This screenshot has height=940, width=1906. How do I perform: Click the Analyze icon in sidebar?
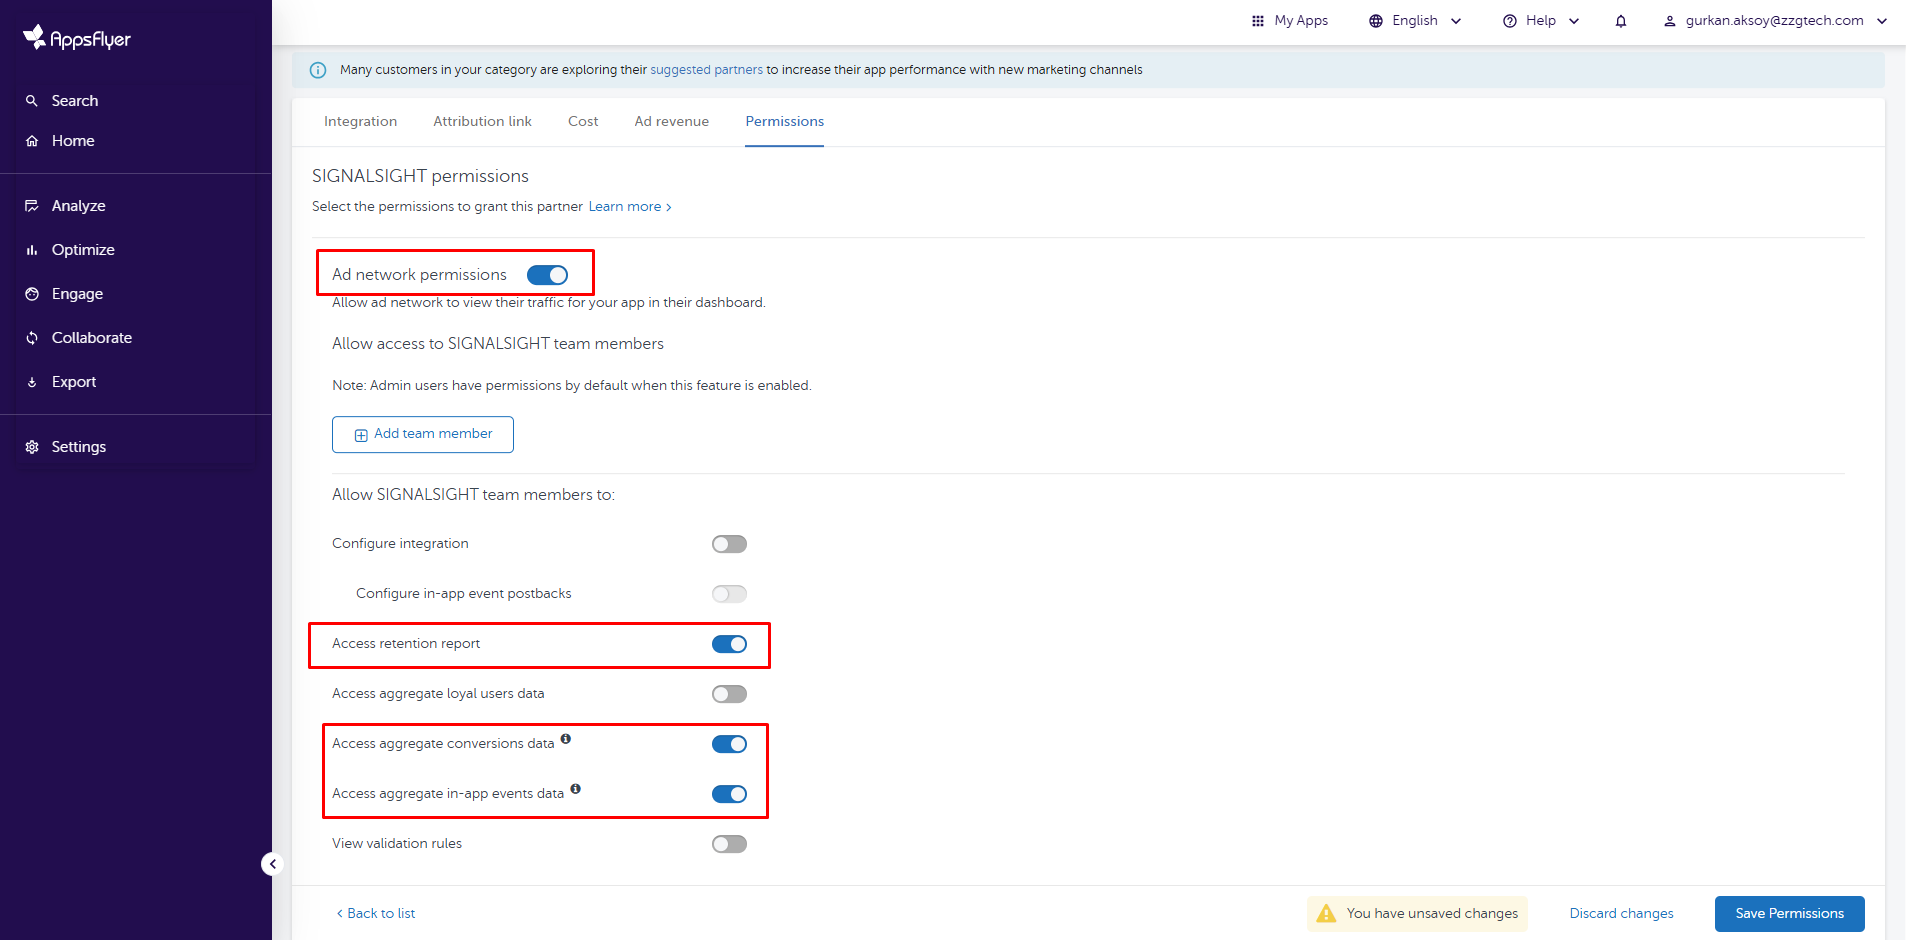pos(32,206)
